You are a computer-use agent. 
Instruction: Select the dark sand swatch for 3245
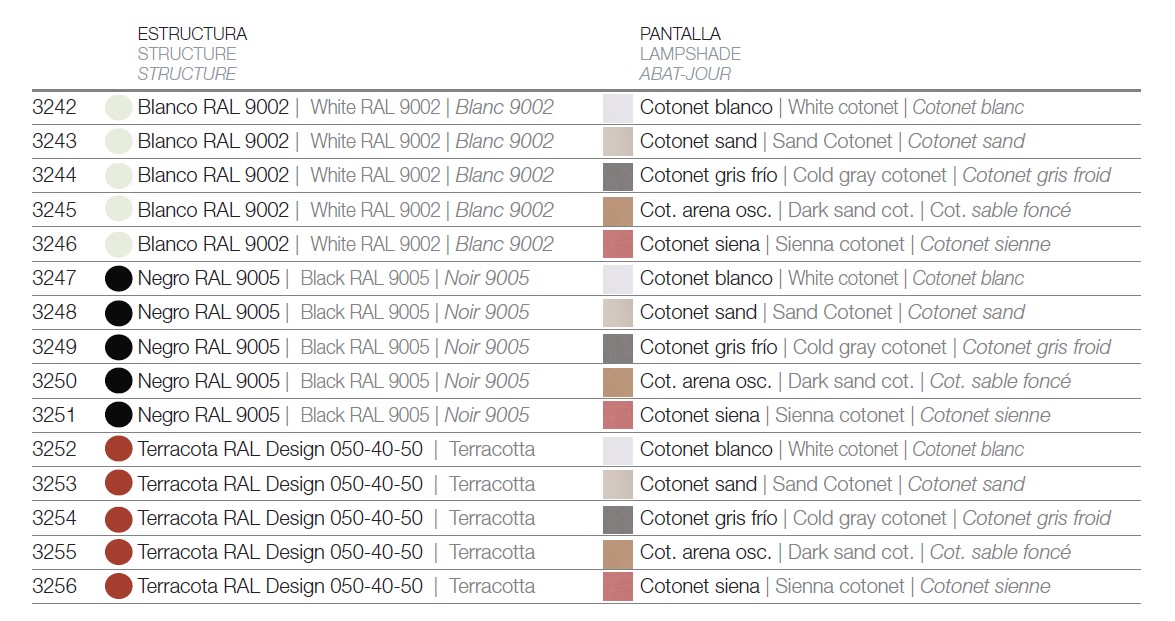coord(617,210)
